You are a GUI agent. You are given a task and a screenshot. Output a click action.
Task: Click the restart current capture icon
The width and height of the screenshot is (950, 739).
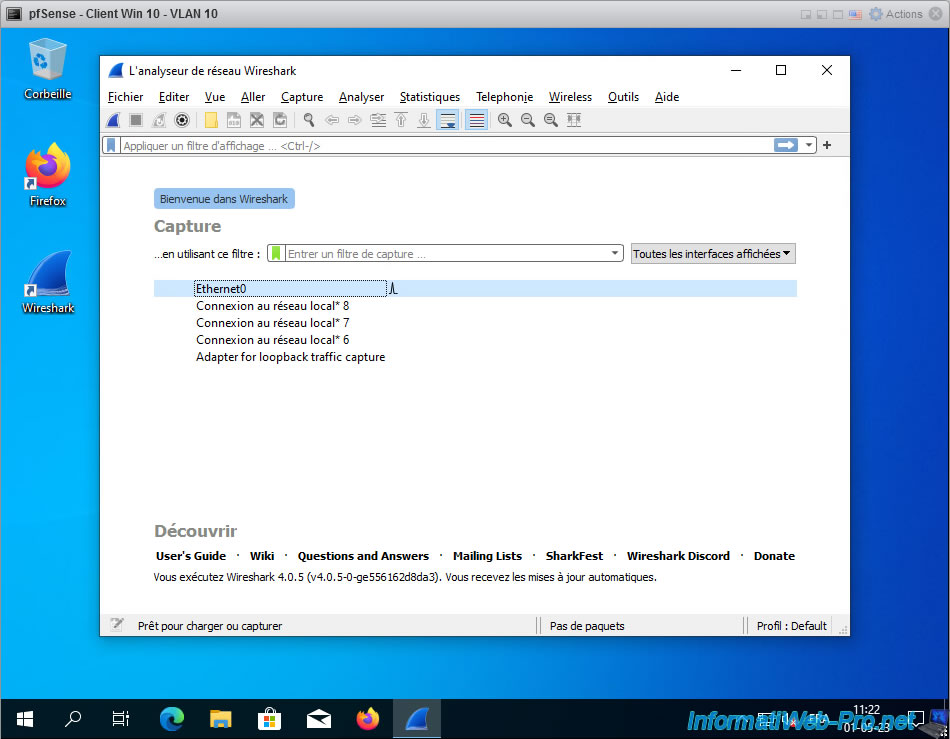(159, 120)
